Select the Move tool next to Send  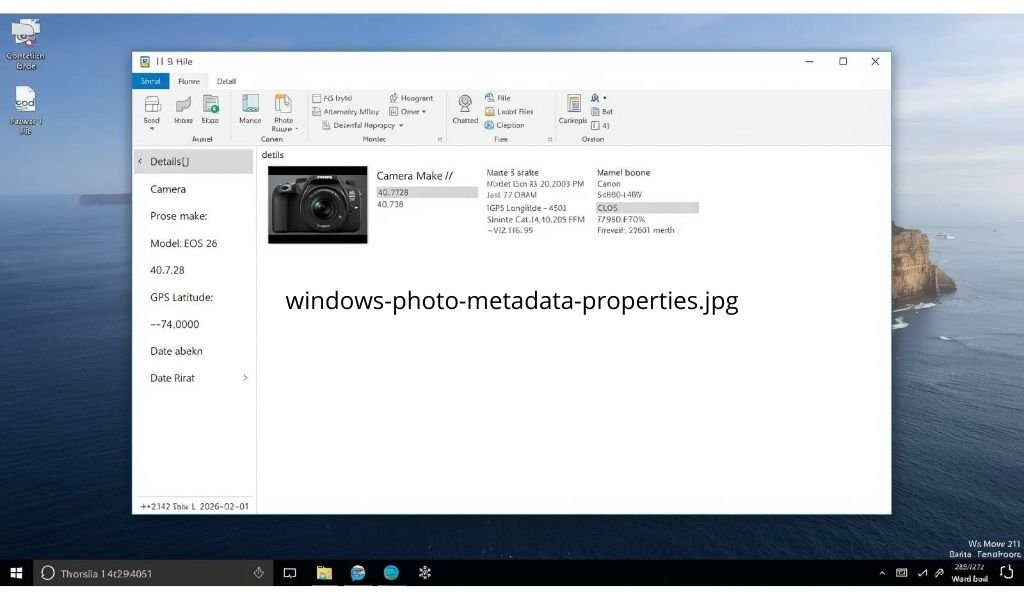pos(181,108)
